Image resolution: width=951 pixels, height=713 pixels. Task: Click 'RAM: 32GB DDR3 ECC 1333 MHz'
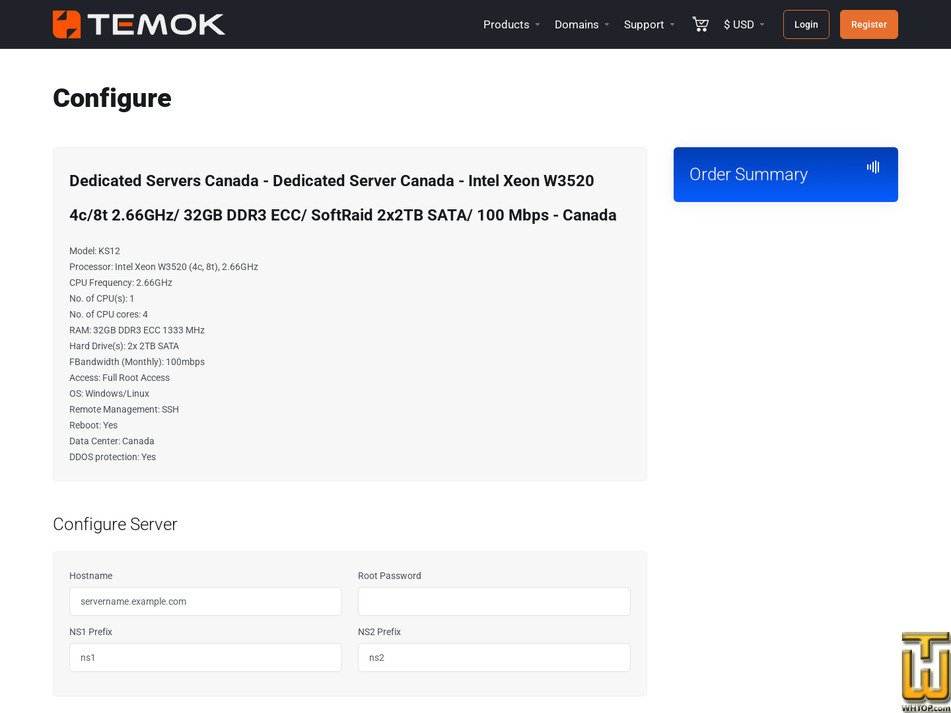(137, 330)
